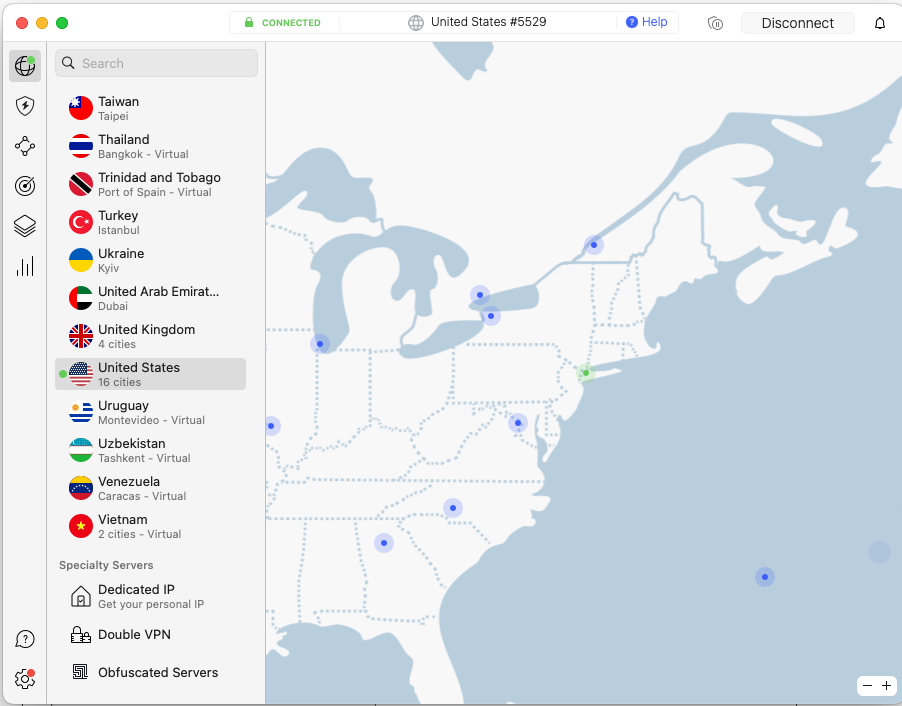The height and width of the screenshot is (706, 902).
Task: Click the Buffalo map server pin
Action: pos(491,316)
